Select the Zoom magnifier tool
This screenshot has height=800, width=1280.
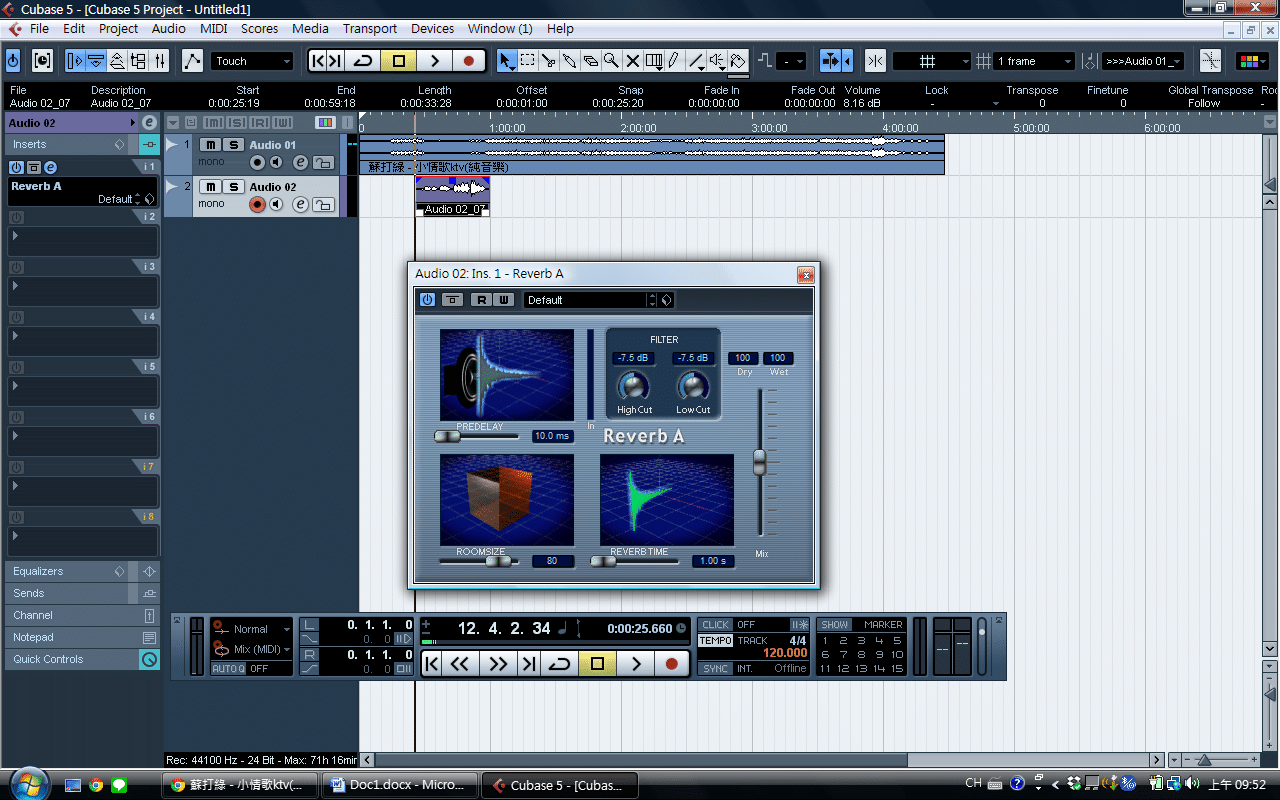coord(611,61)
